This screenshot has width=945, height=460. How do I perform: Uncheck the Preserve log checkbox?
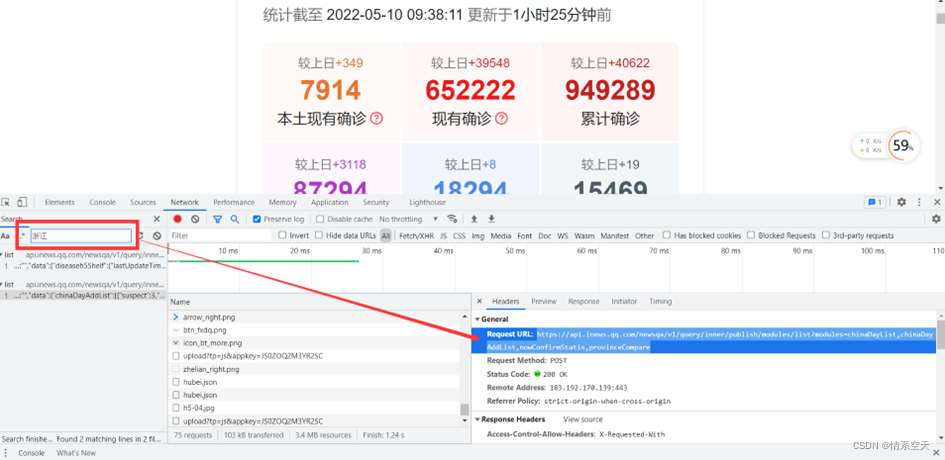(x=257, y=219)
